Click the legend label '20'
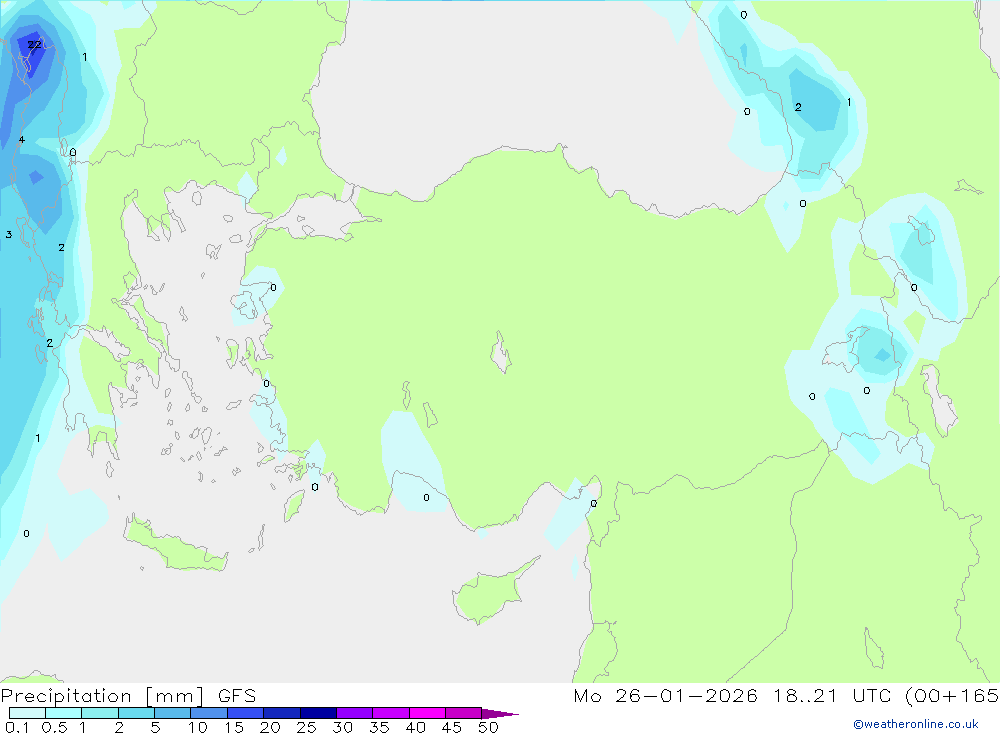The image size is (1000, 733). coord(270,727)
